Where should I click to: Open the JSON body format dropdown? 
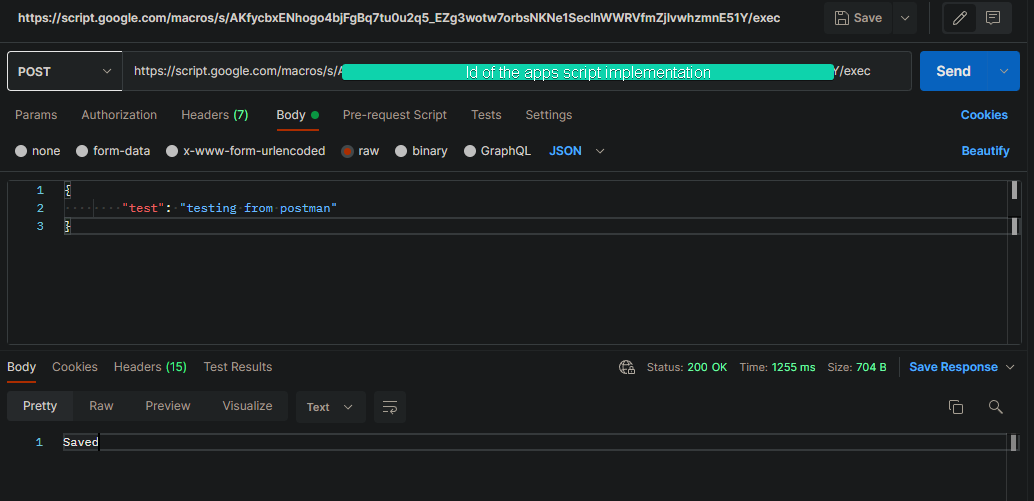tap(577, 151)
